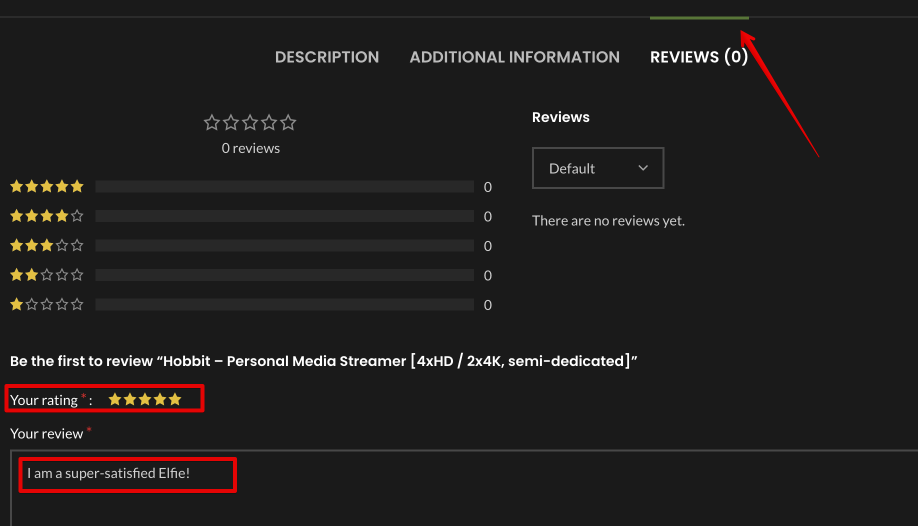This screenshot has height=526, width=918.
Task: Click the 1-star rating progress bar
Action: click(x=284, y=304)
